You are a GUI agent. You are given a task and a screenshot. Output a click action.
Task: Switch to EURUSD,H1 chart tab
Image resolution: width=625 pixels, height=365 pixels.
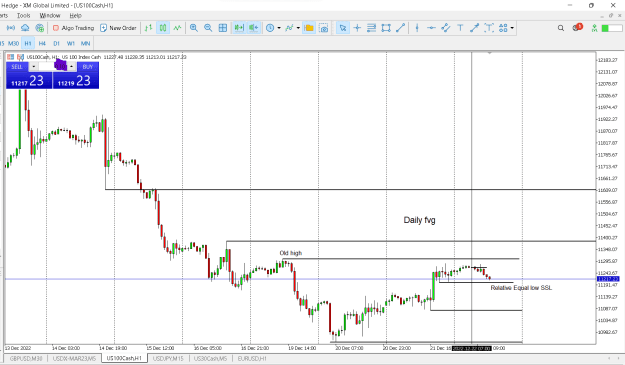252,359
